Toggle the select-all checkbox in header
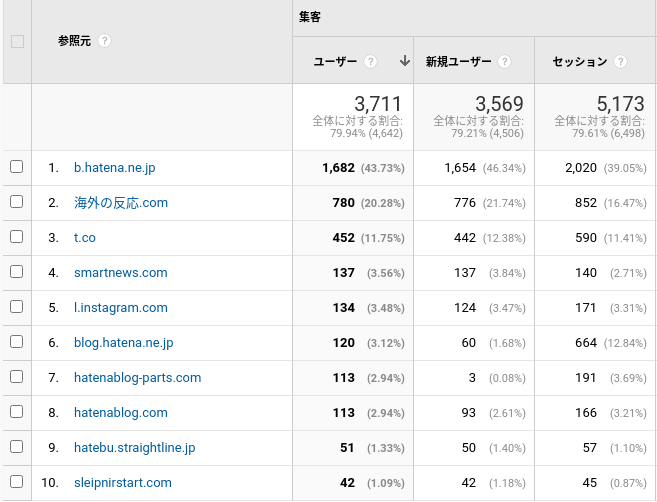Image resolution: width=657 pixels, height=502 pixels. click(x=17, y=41)
